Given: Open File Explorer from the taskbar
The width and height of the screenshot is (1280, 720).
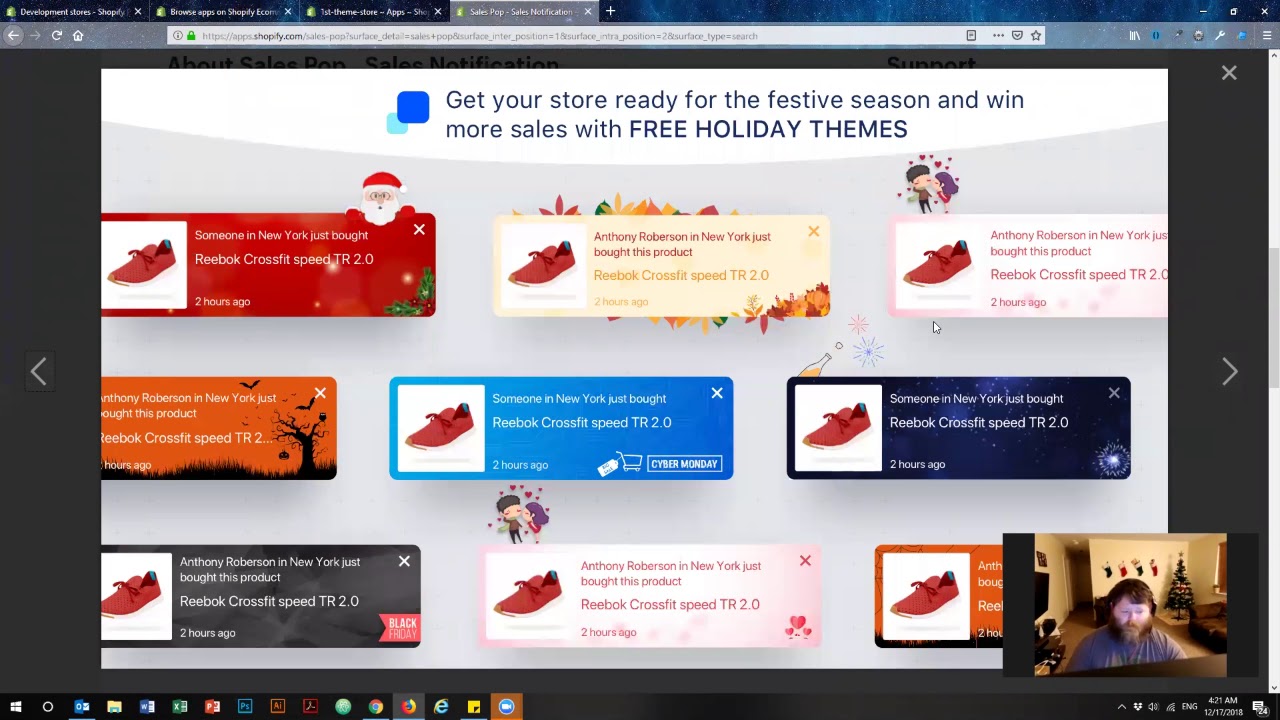Looking at the screenshot, I should coord(114,707).
